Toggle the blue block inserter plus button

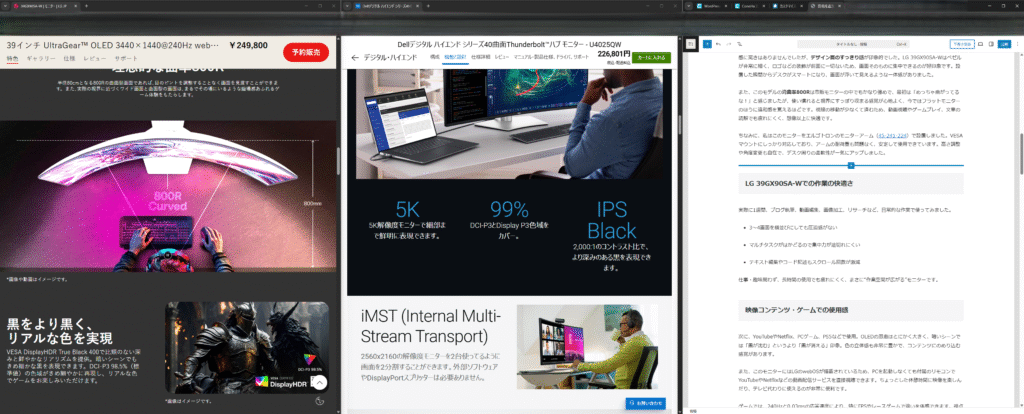(x=707, y=44)
